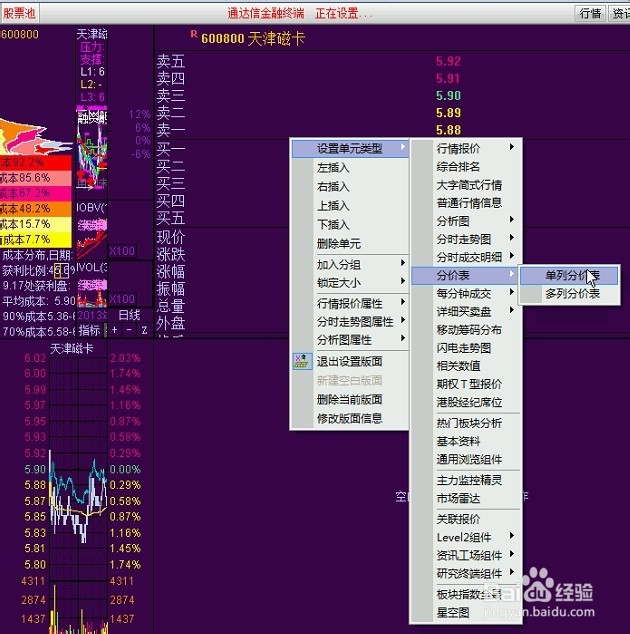
Task: Select 港股经纪席位 unit type
Action: 467,402
